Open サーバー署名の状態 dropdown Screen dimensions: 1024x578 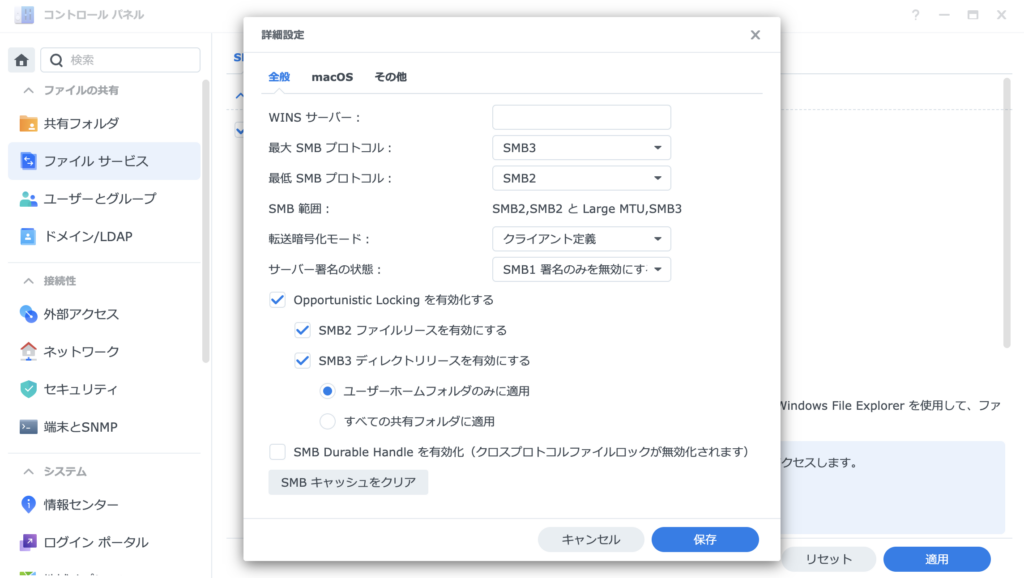581,269
